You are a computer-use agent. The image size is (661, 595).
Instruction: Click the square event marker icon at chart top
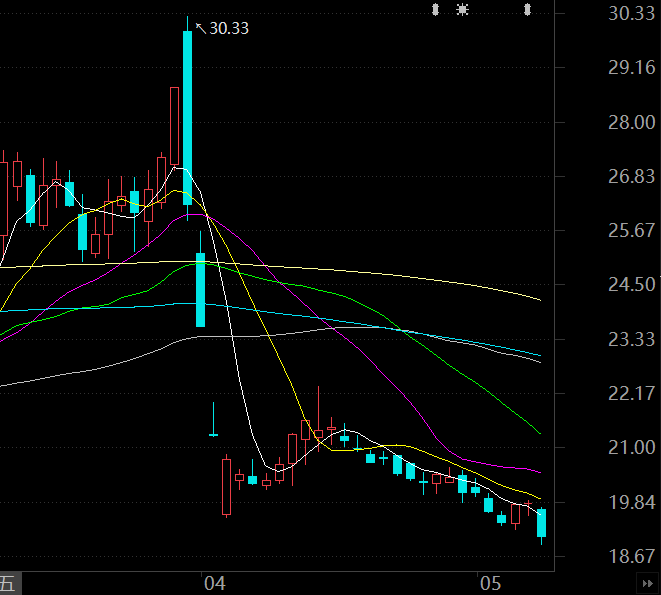click(x=462, y=9)
